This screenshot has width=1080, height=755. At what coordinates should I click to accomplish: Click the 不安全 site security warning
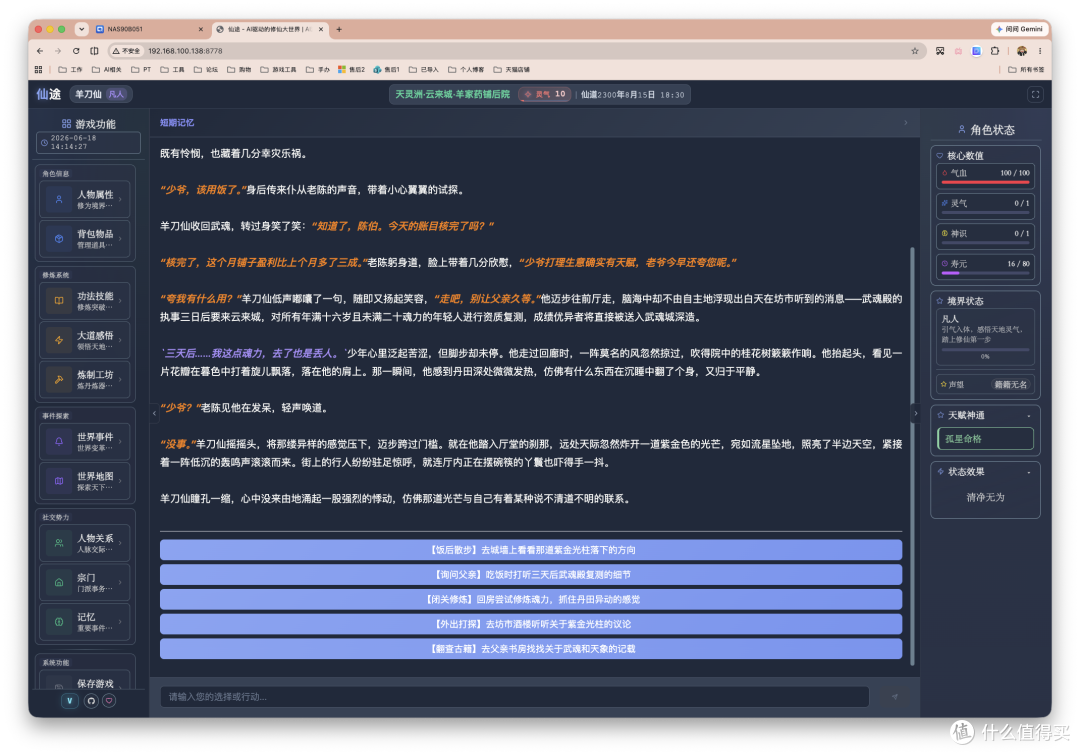click(x=127, y=51)
